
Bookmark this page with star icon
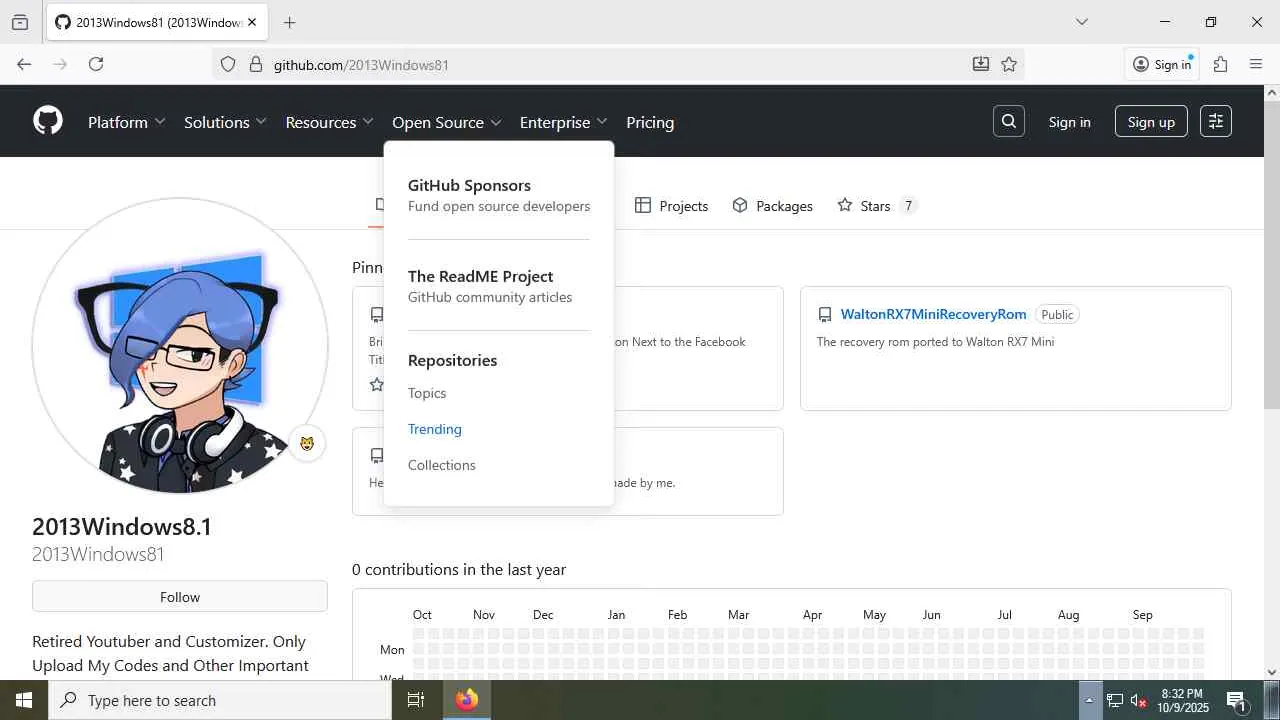pos(1009,64)
